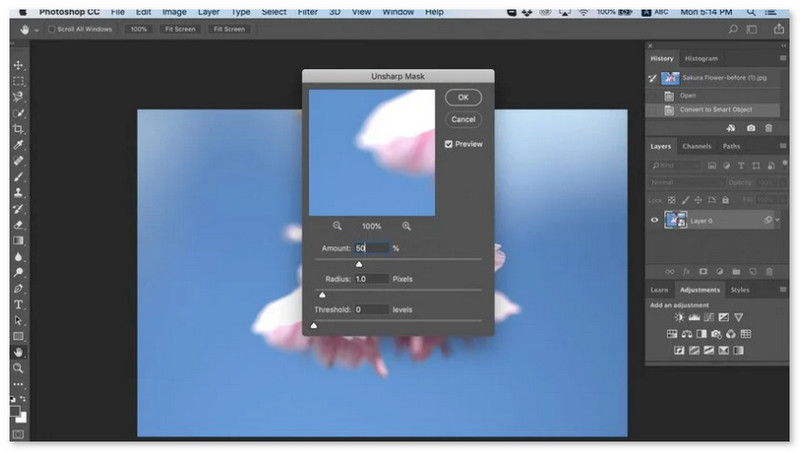Open the Hand tool preset dropdown
Image resolution: width=800 pixels, height=452 pixels.
pyautogui.click(x=37, y=30)
